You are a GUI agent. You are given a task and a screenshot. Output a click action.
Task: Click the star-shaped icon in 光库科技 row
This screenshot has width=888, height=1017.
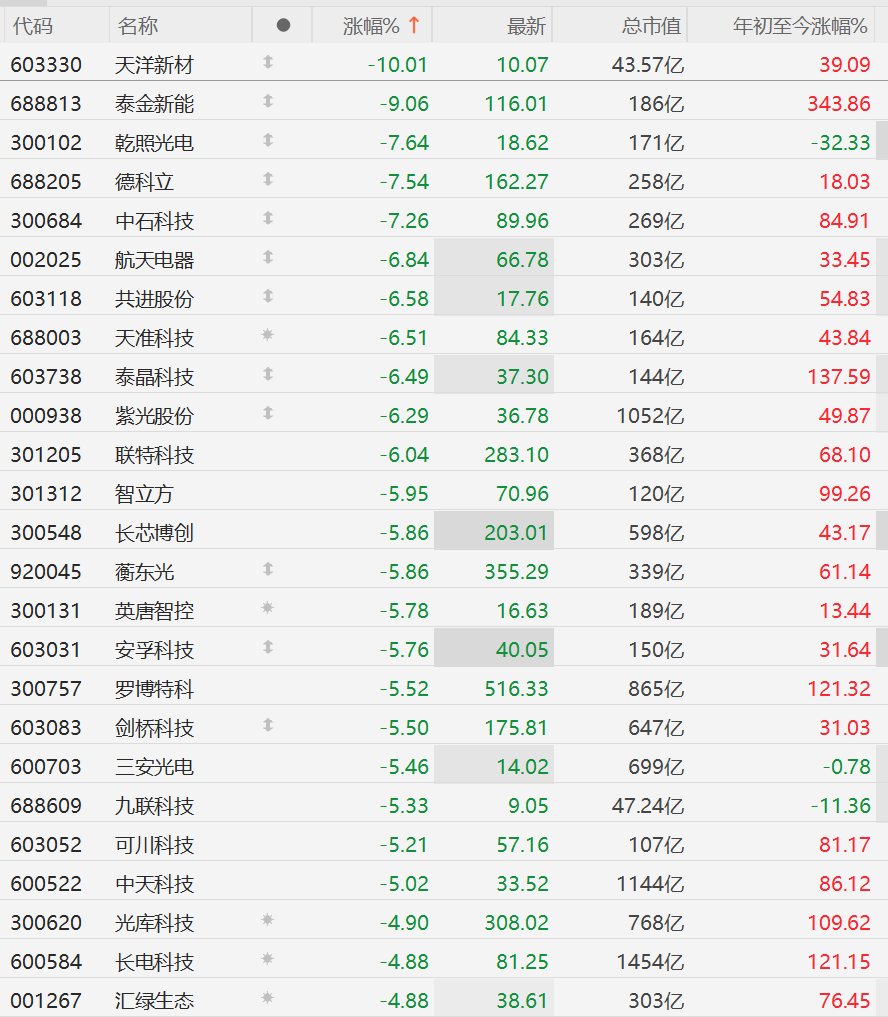pos(267,920)
